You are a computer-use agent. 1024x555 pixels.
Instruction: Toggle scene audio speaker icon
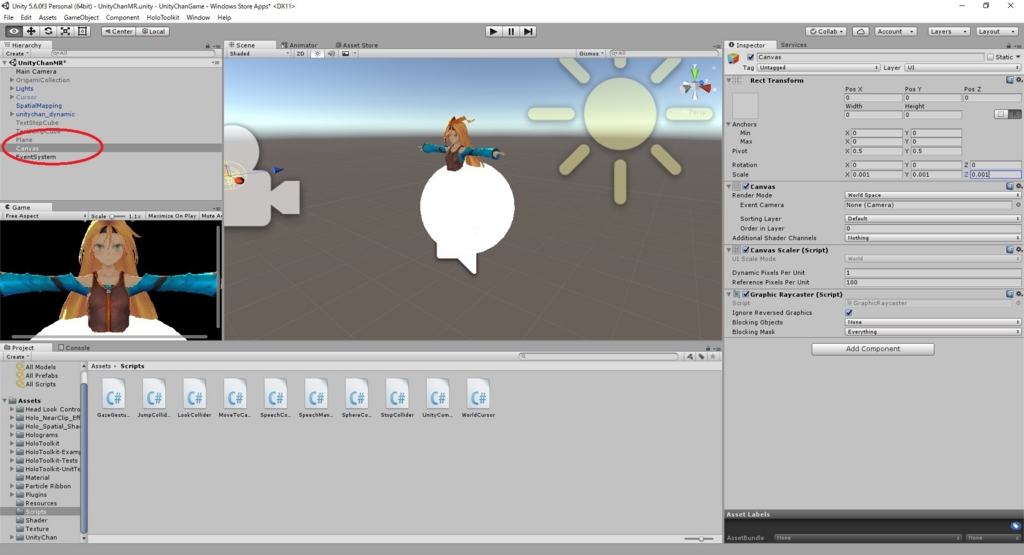pyautogui.click(x=331, y=54)
